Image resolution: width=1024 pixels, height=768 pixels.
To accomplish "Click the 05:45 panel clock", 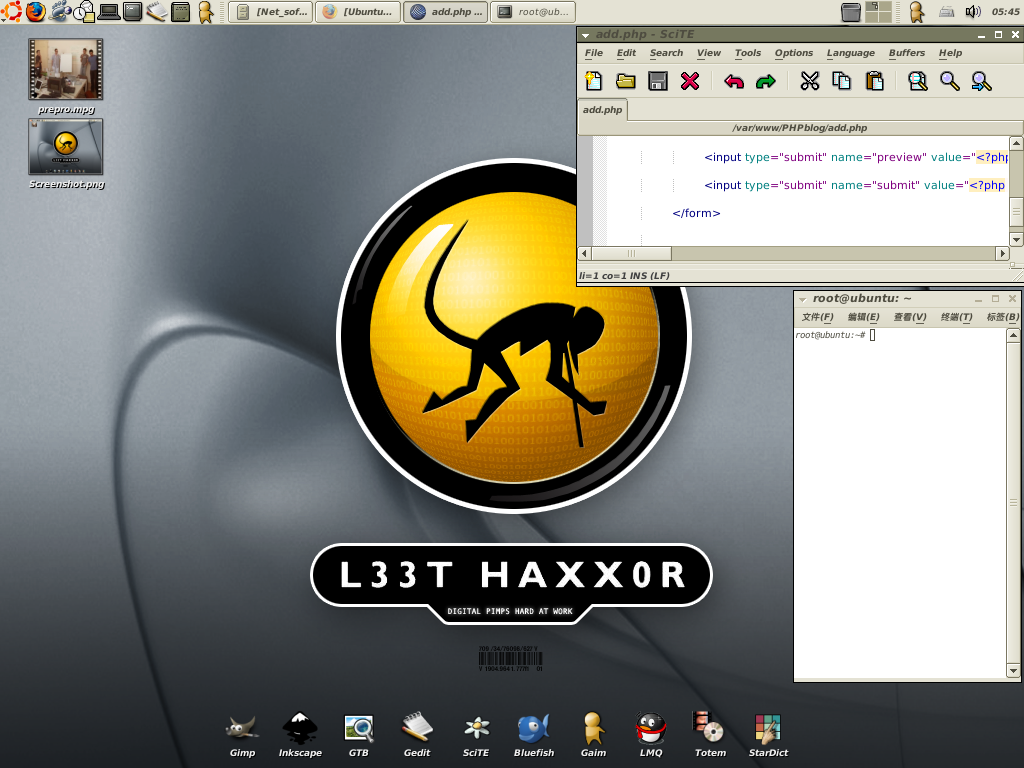I will (1005, 12).
